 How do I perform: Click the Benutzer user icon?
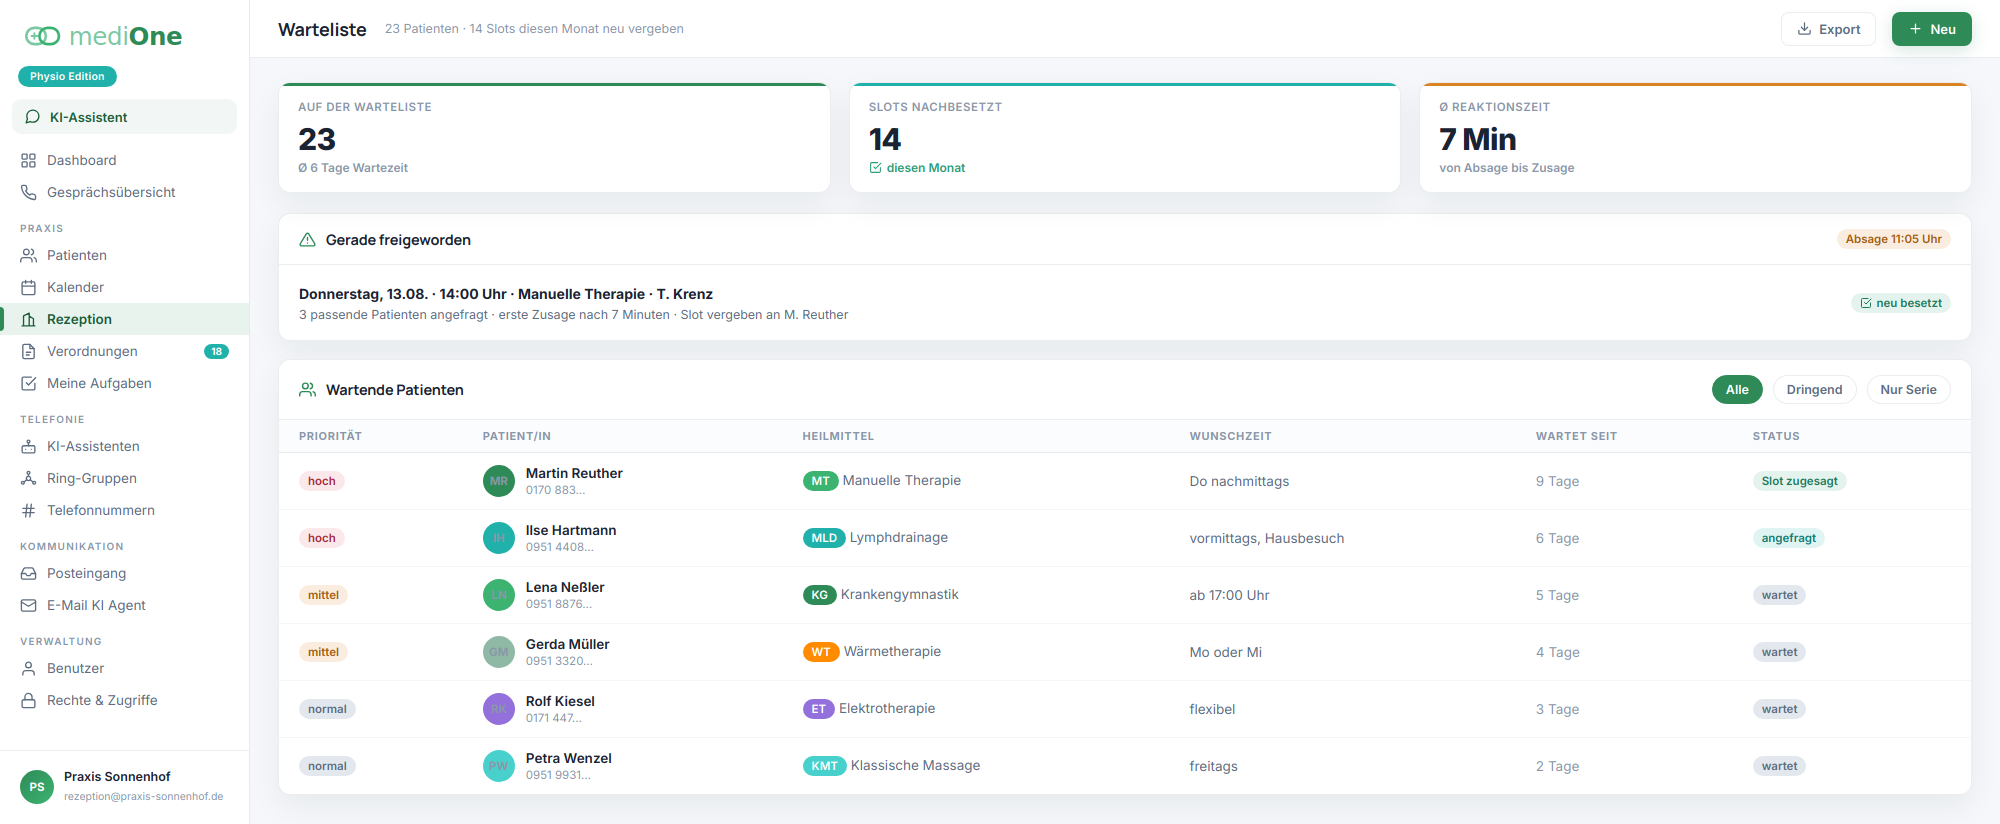(x=29, y=668)
